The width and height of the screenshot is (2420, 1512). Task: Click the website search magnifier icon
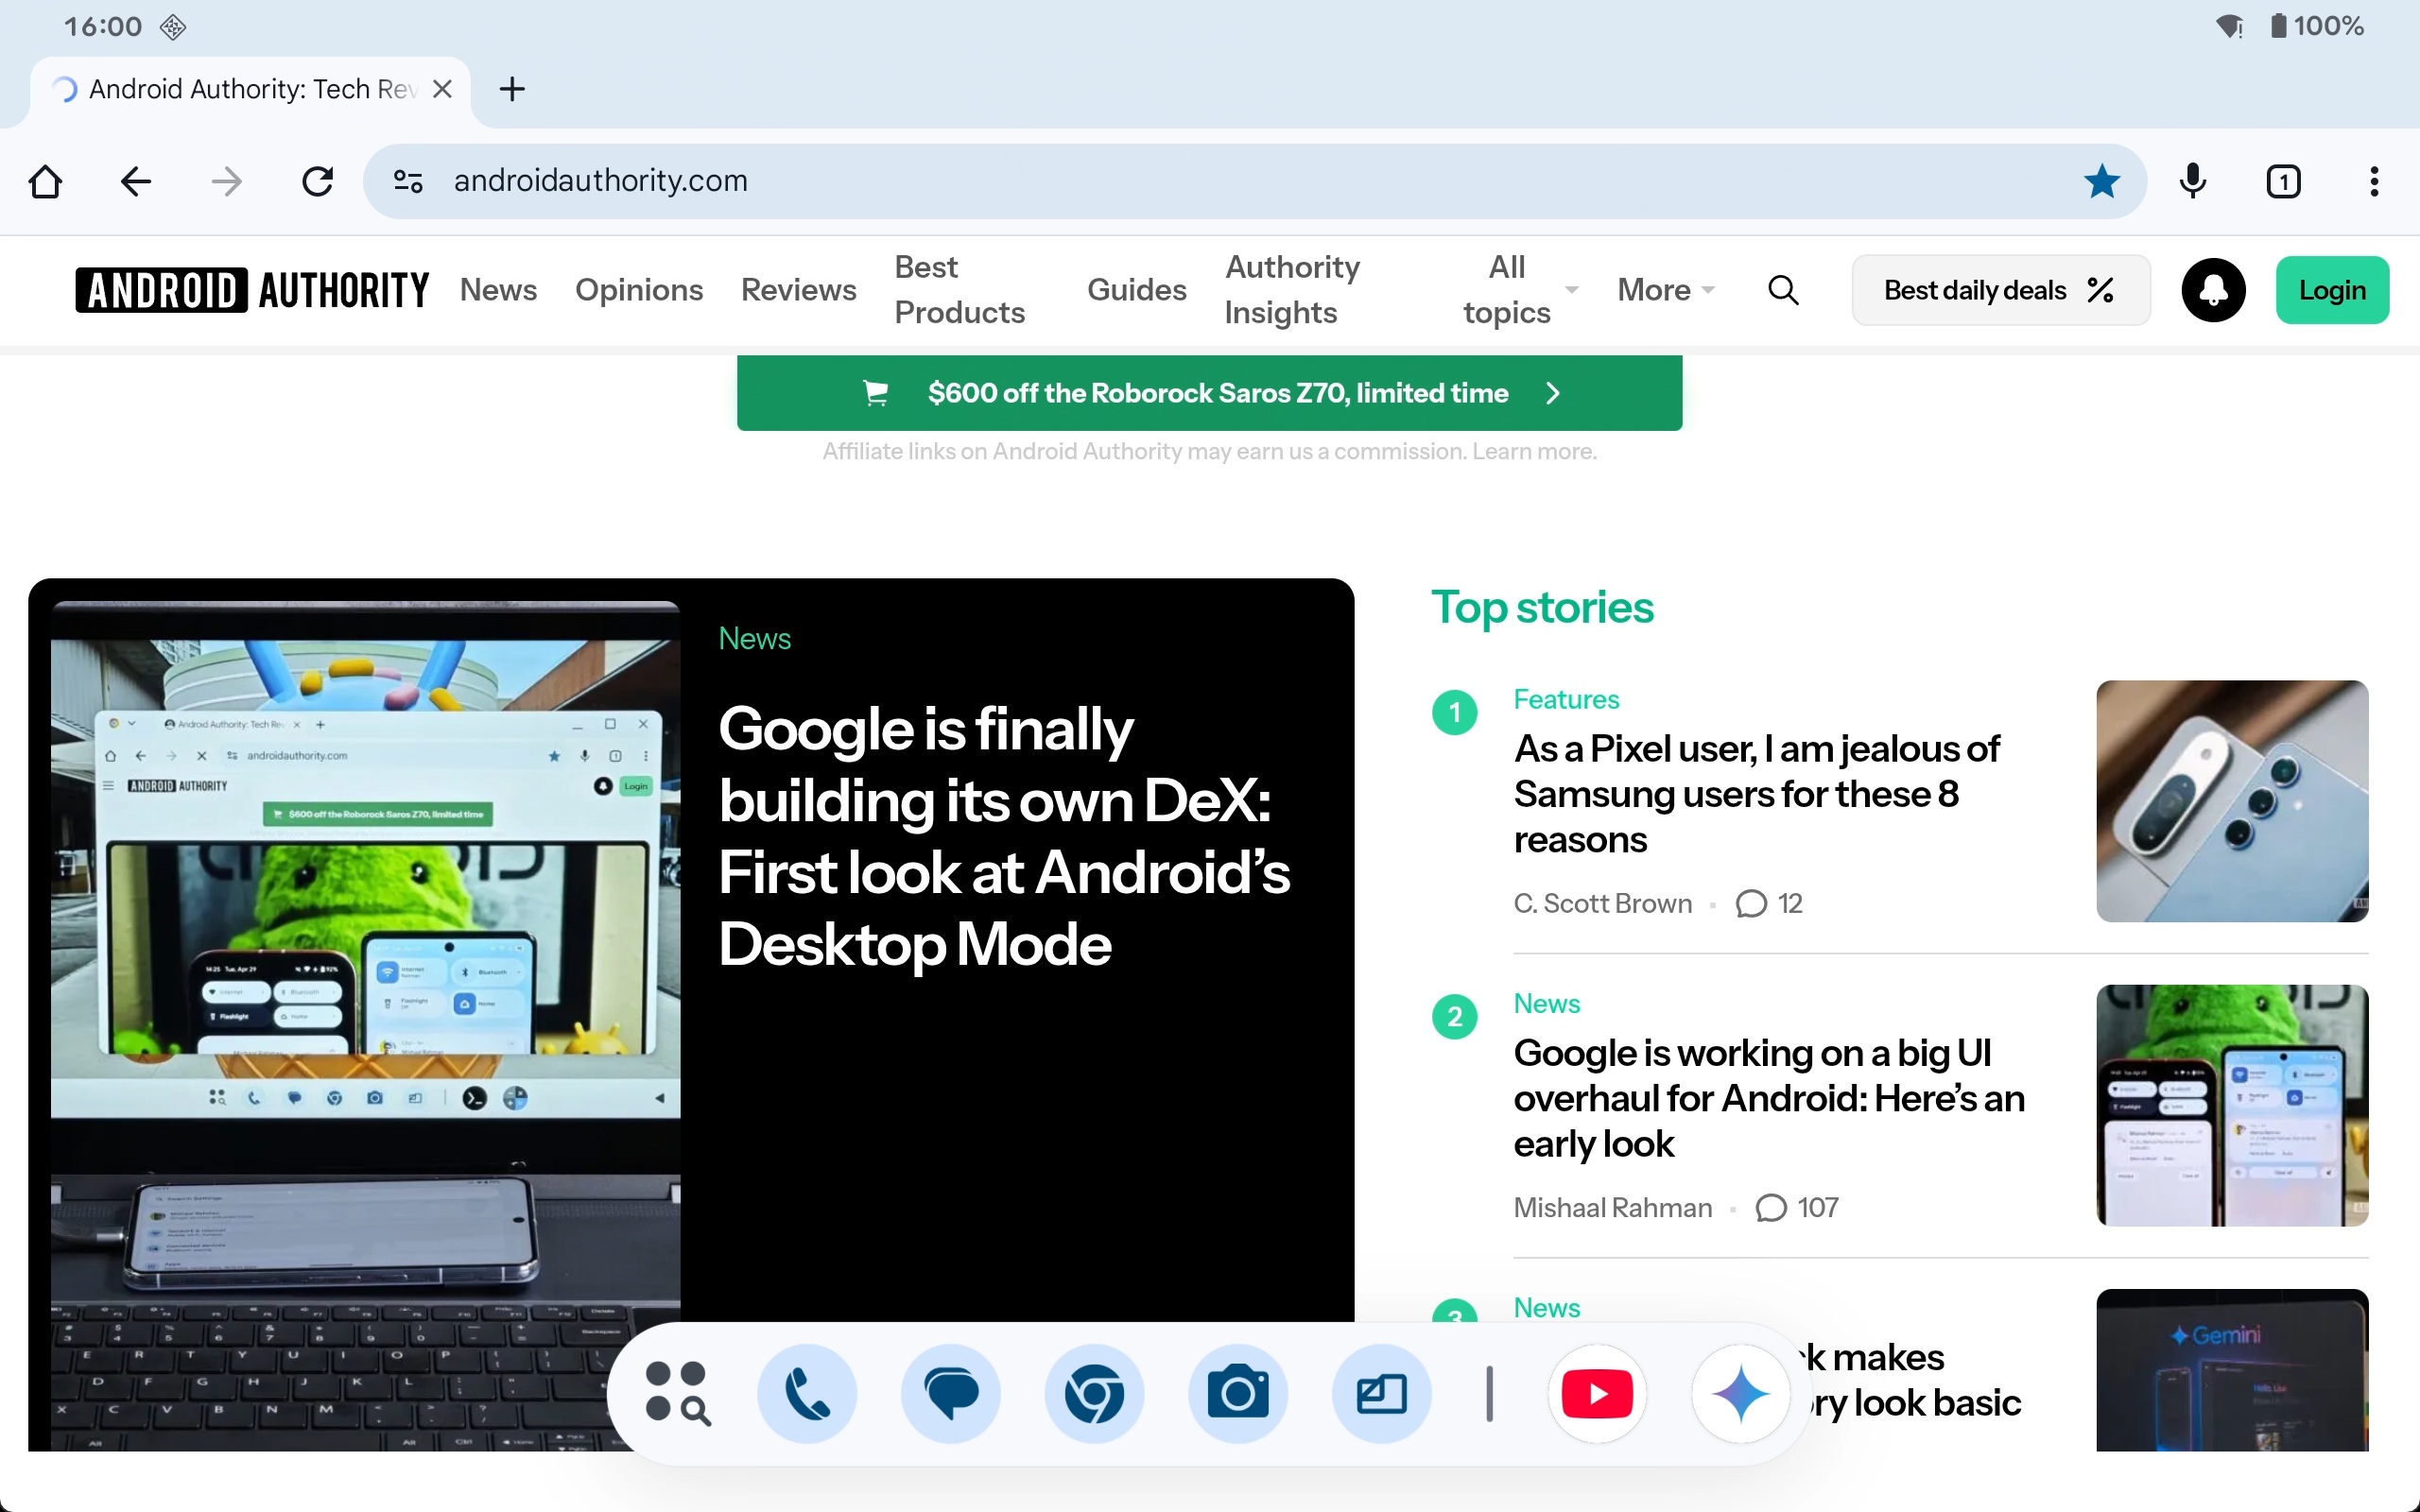(x=1783, y=290)
